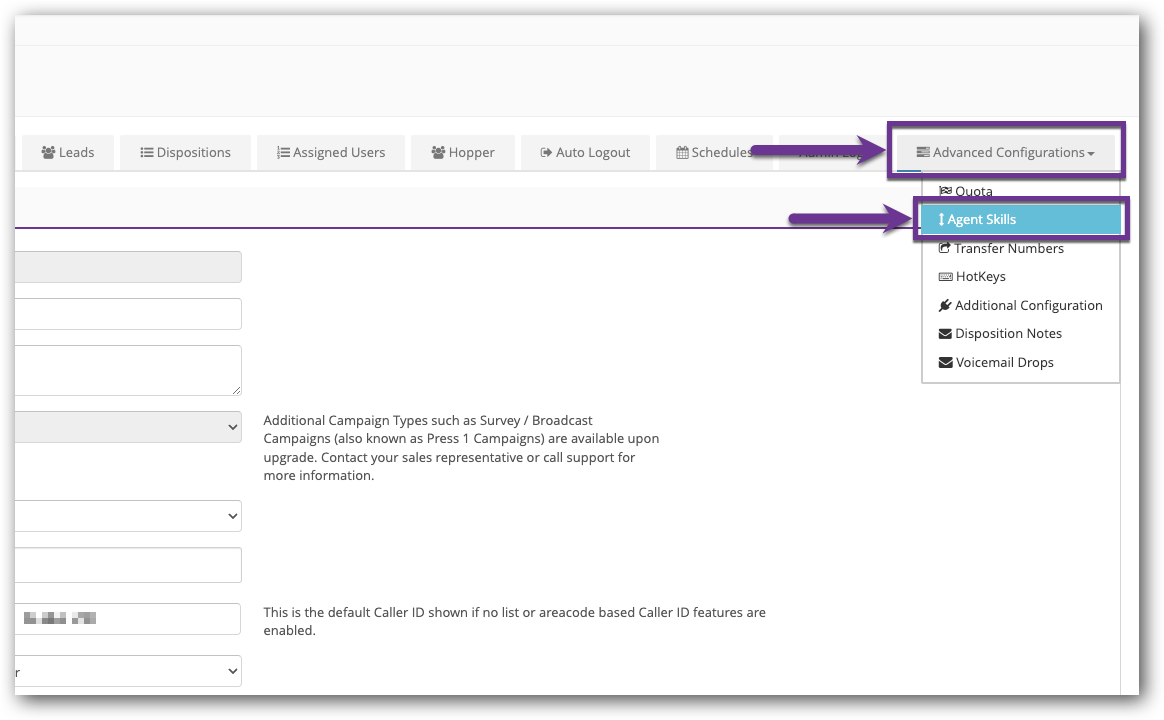Open the Auto Logout tab
Screen dimensions: 1164x720
(585, 152)
